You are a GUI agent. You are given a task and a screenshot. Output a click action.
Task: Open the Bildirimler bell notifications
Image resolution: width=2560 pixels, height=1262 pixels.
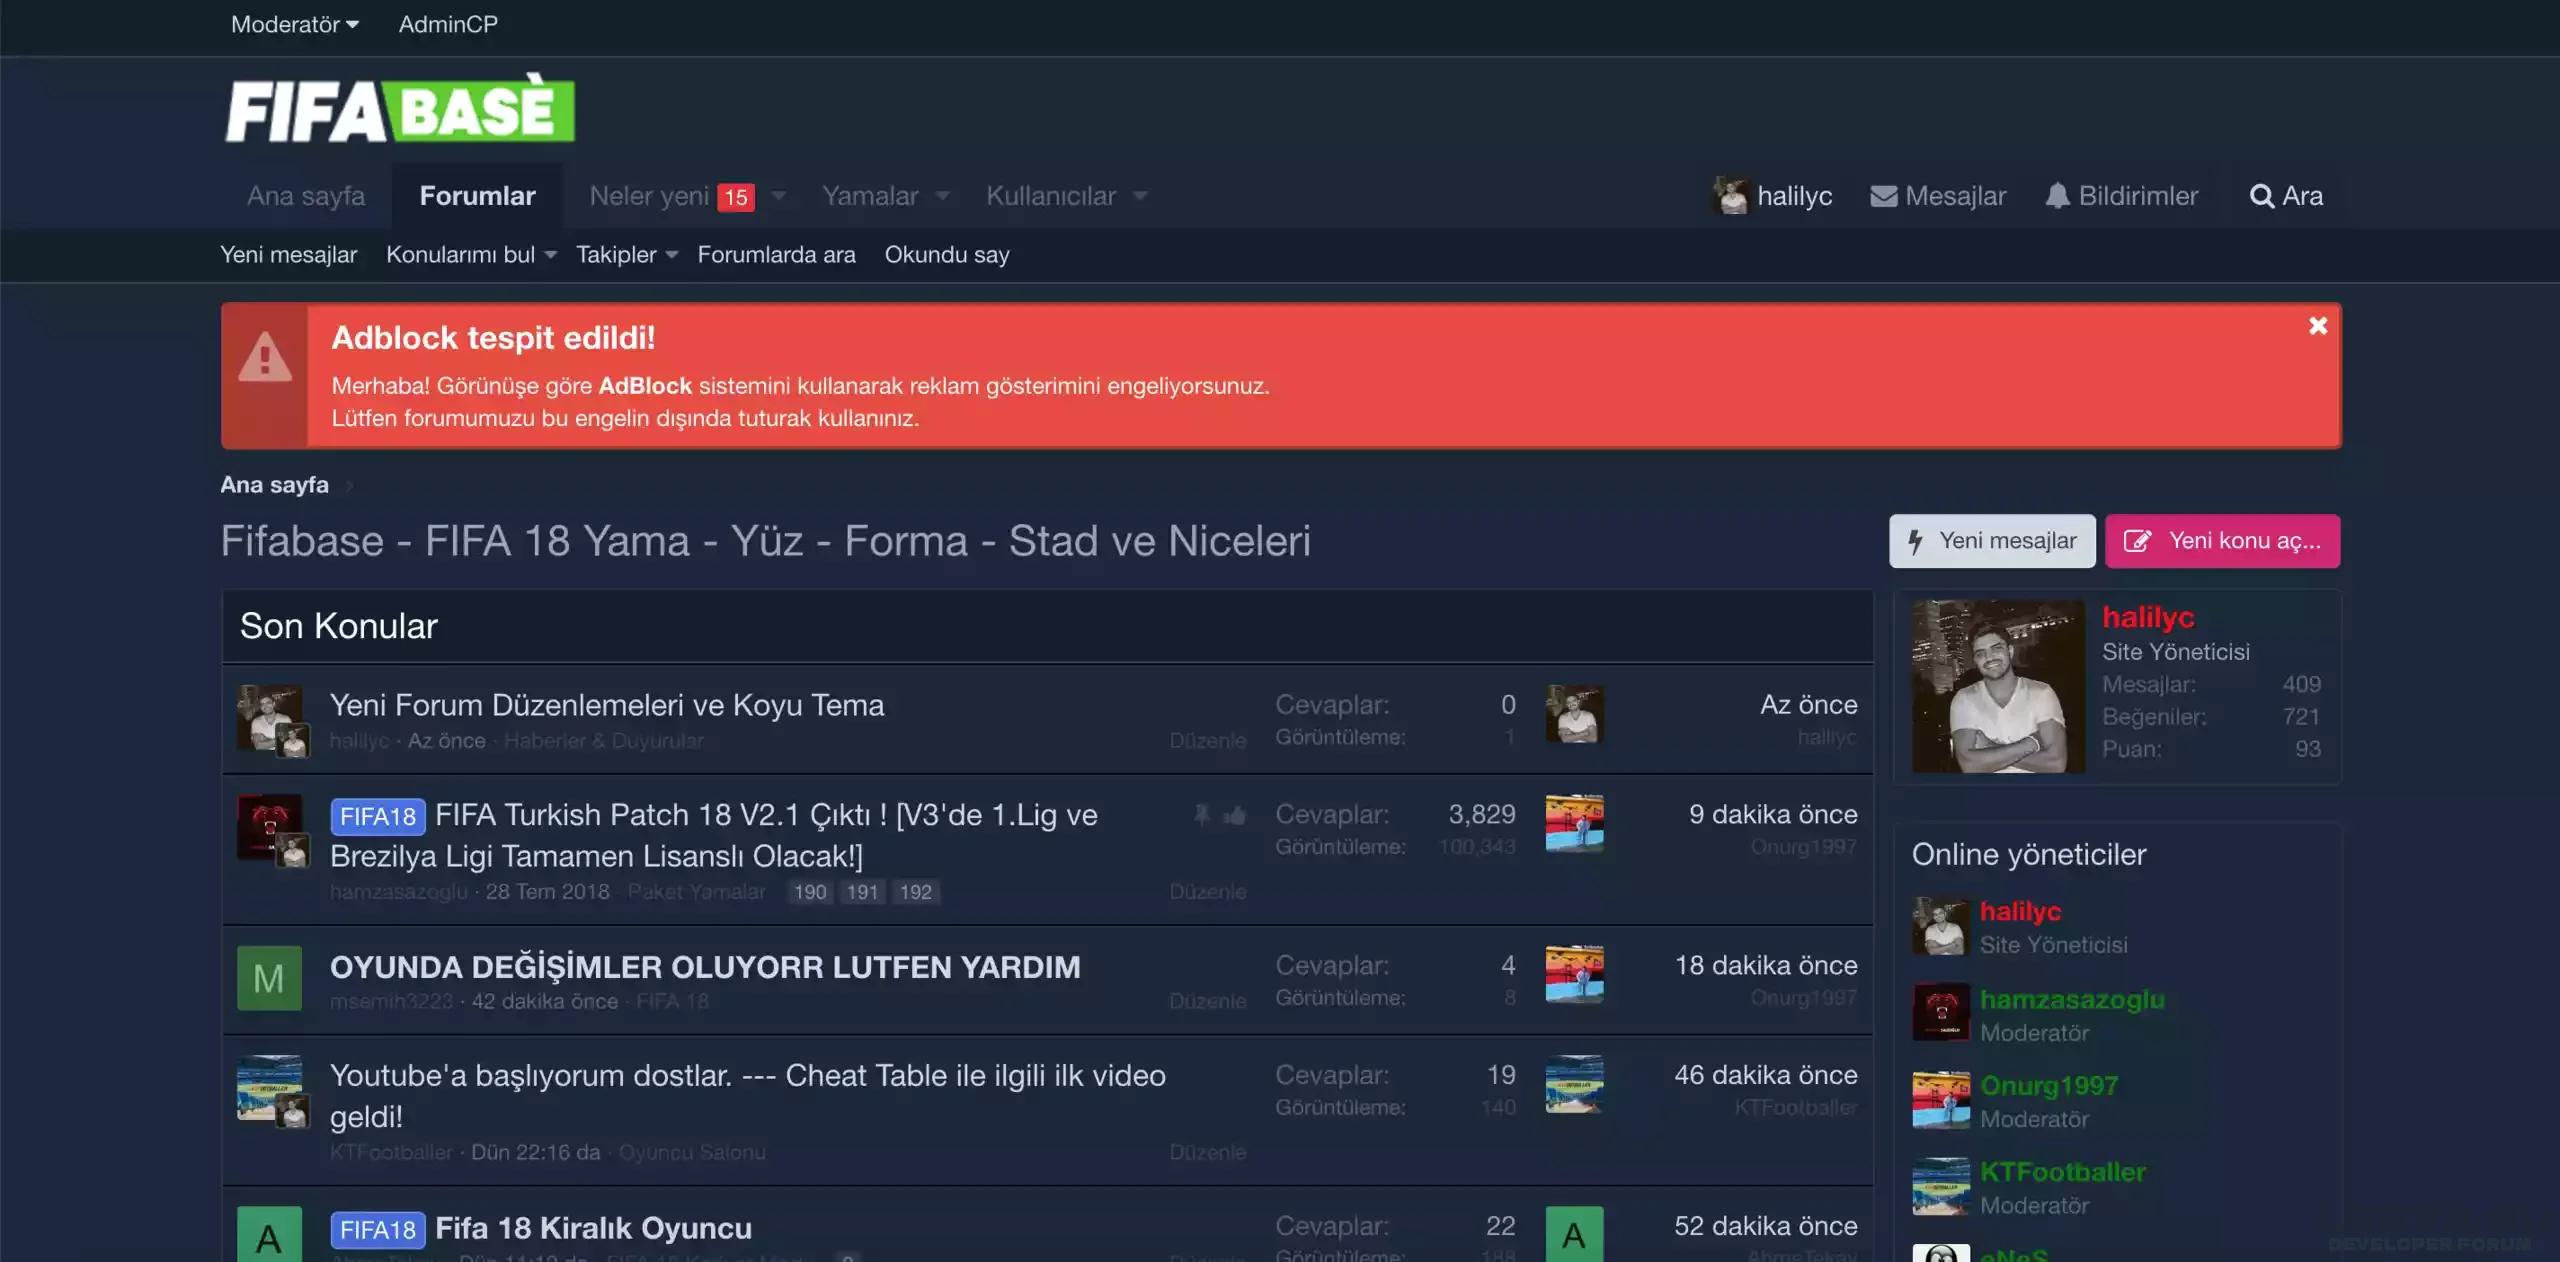click(2056, 196)
